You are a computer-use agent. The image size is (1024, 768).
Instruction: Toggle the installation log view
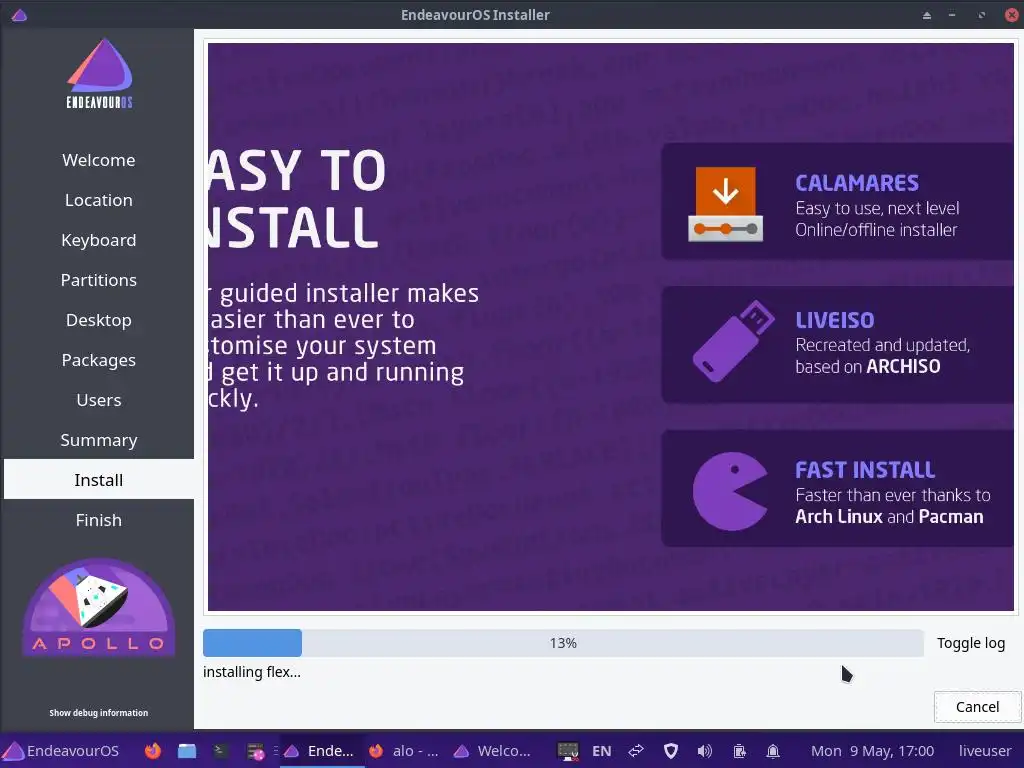coord(970,643)
